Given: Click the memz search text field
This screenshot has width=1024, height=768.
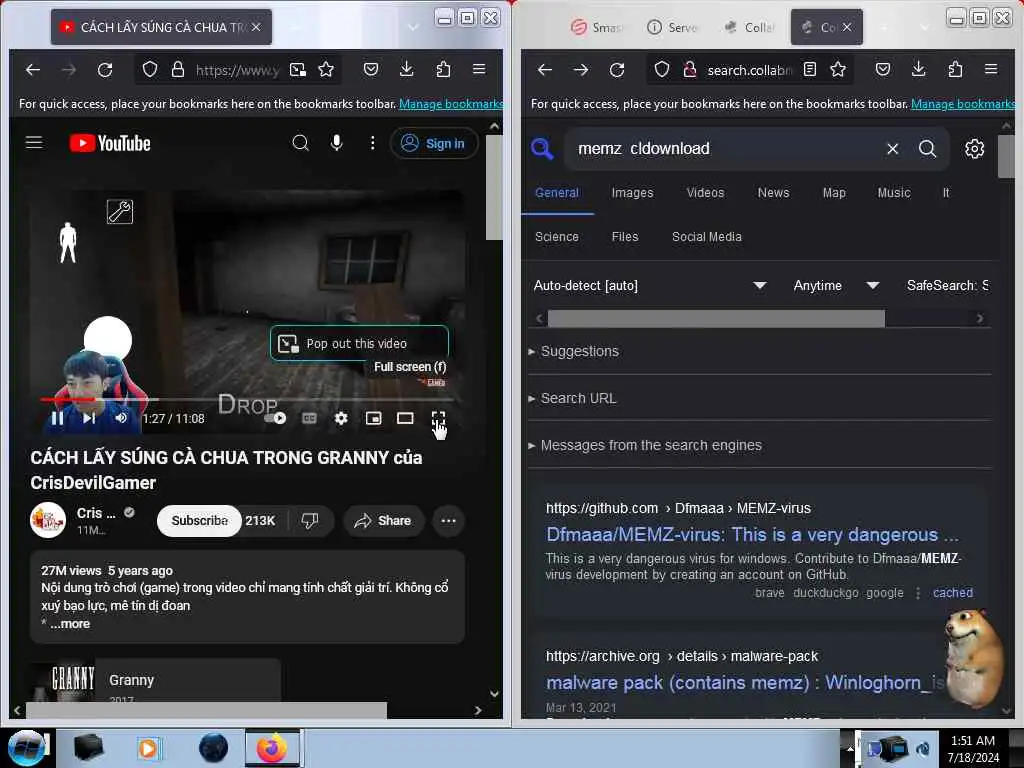Looking at the screenshot, I should 725,149.
